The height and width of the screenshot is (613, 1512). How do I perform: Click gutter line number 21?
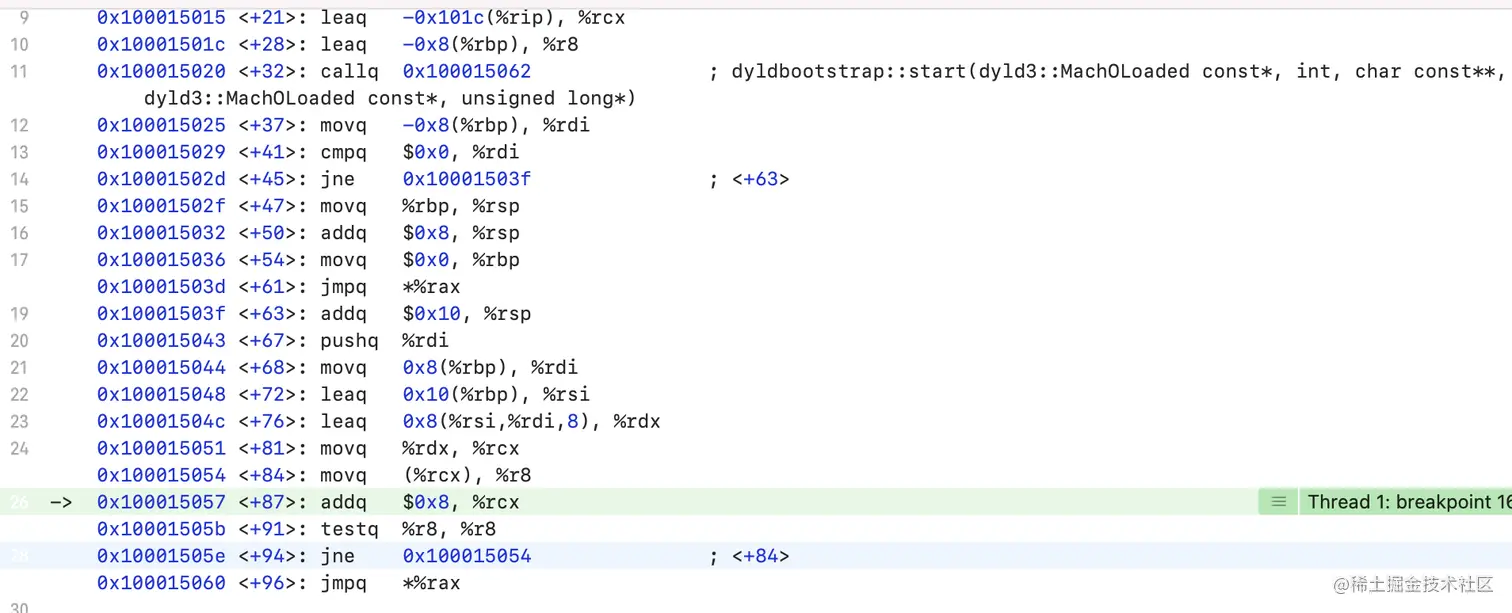pyautogui.click(x=19, y=369)
